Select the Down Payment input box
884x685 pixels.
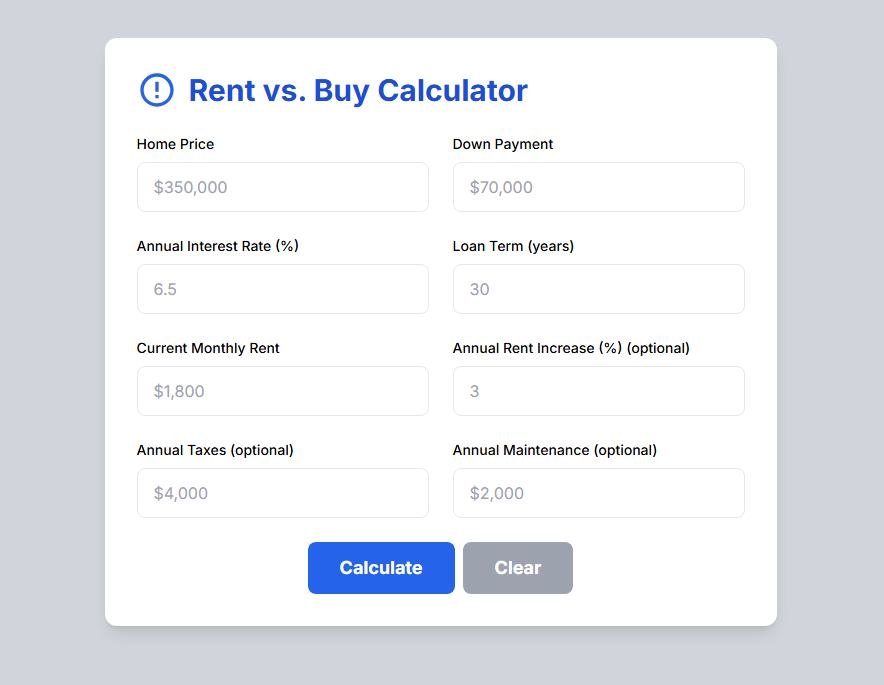pos(599,187)
